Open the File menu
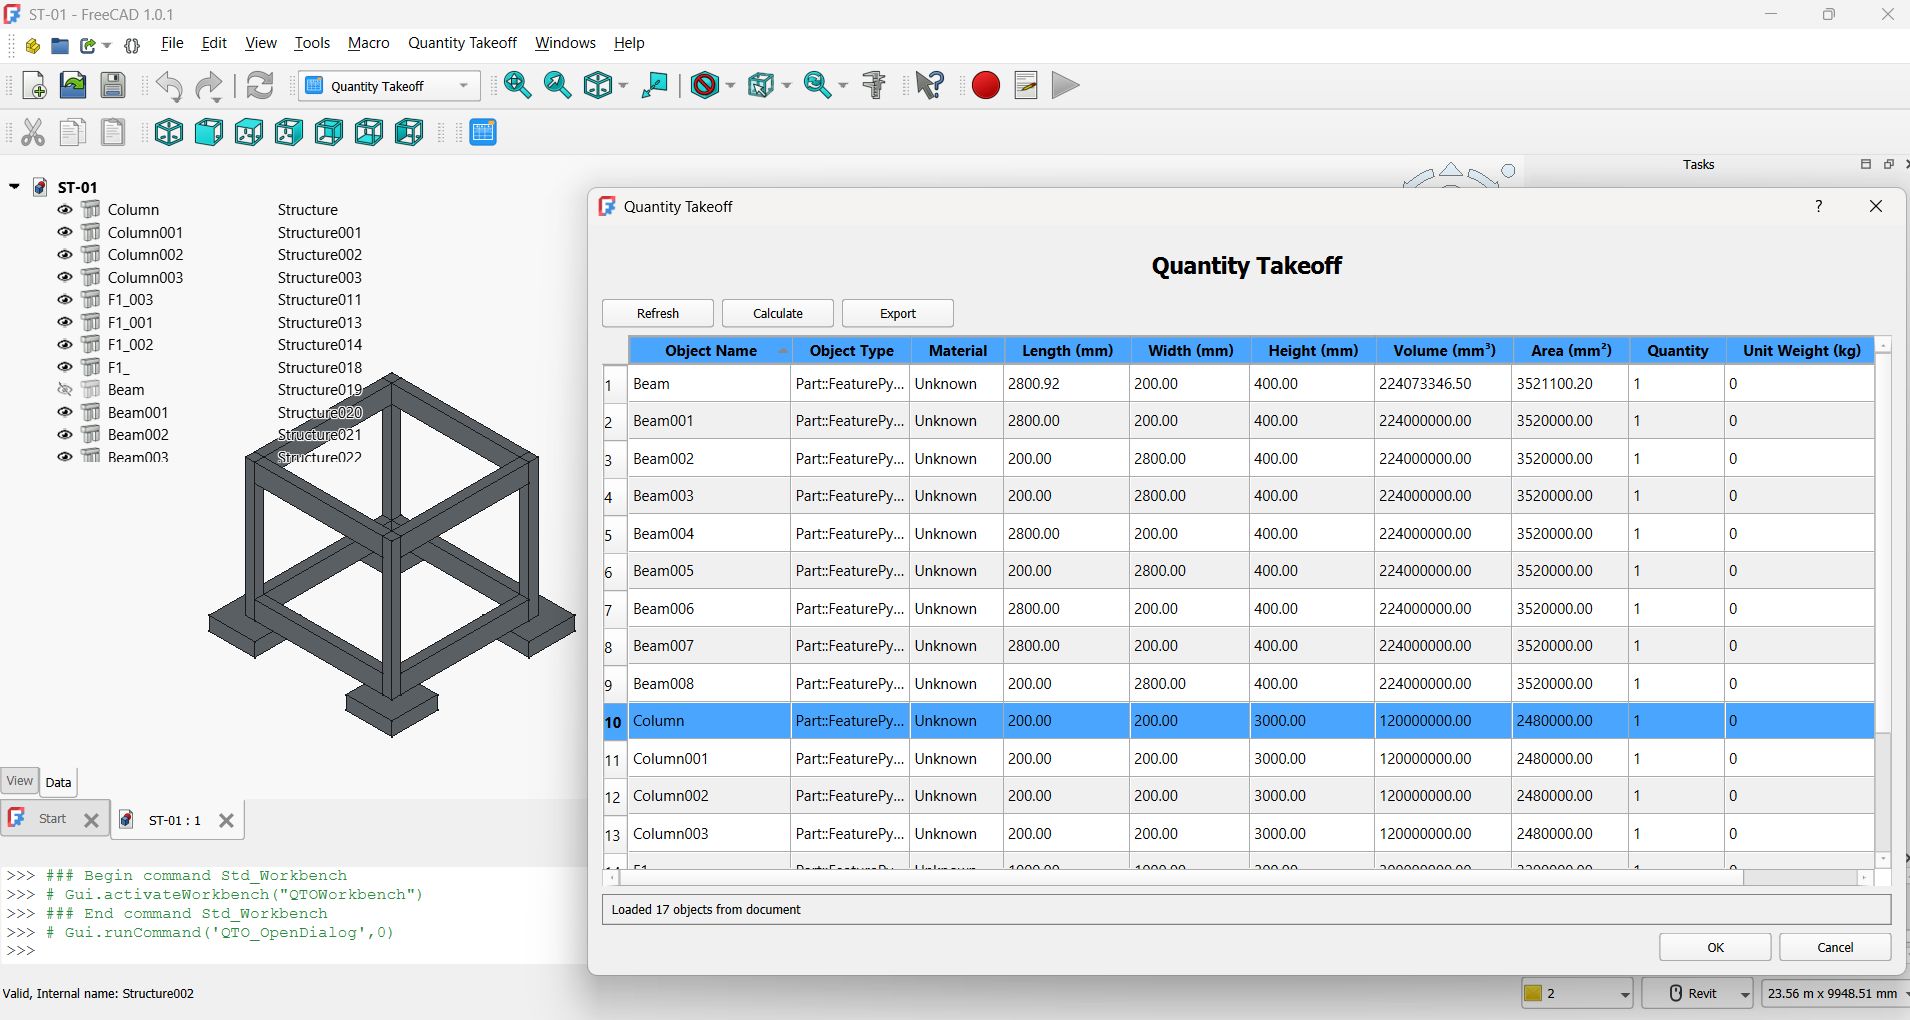The image size is (1910, 1020). pyautogui.click(x=172, y=43)
